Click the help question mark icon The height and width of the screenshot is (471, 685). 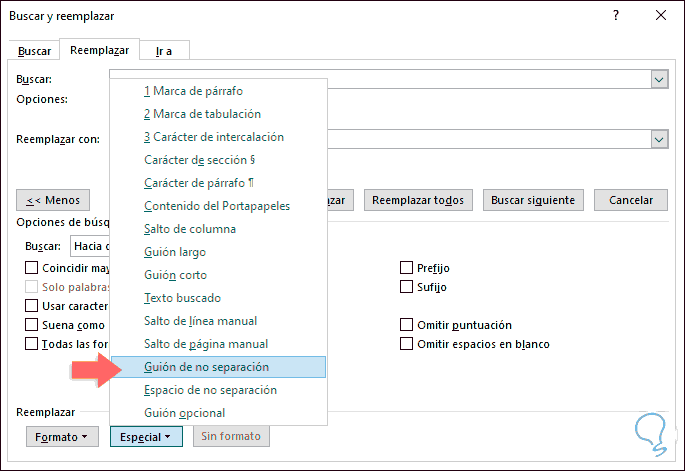614,15
